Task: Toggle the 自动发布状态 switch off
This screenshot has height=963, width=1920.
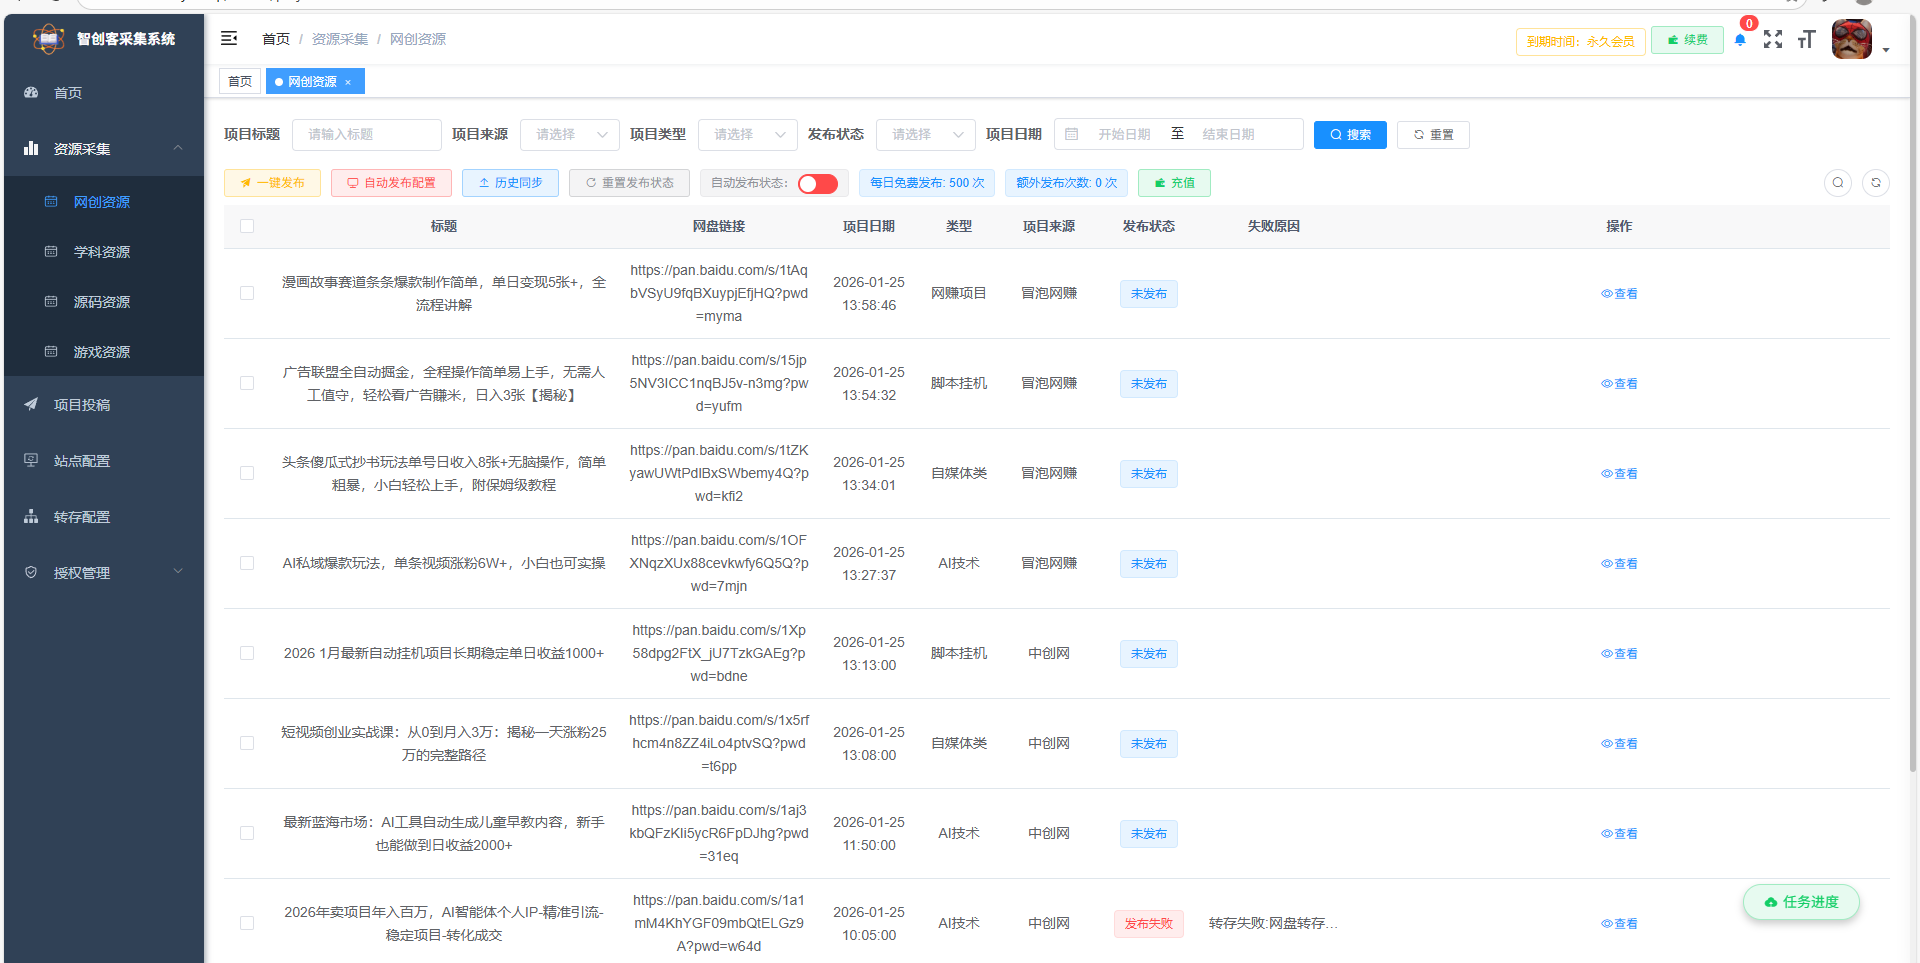Action: click(x=817, y=184)
